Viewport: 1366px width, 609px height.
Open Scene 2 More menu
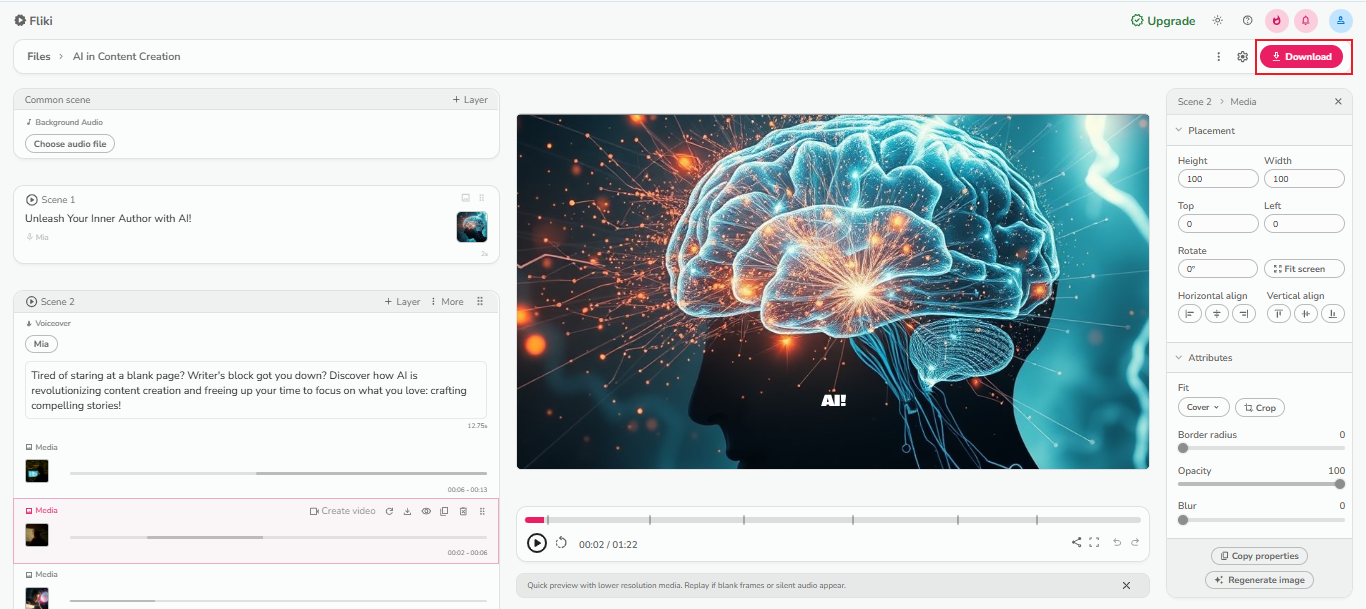point(447,302)
